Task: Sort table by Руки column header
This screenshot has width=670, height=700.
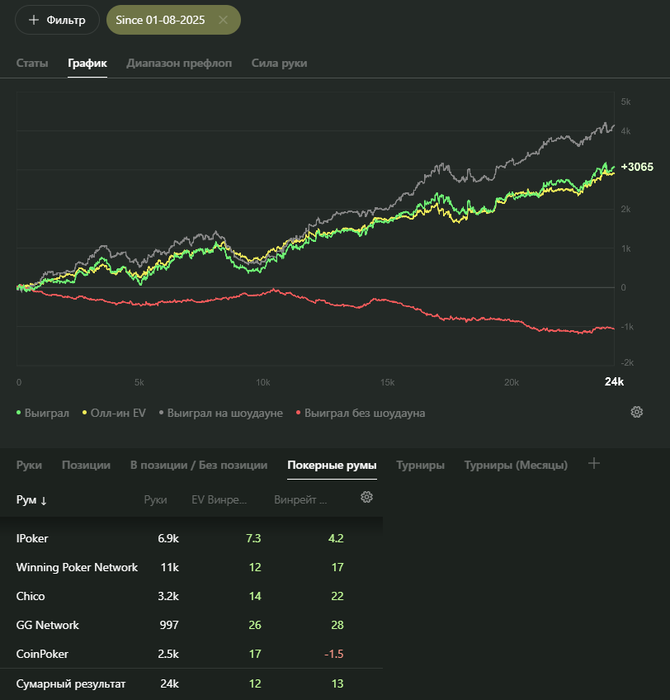Action: point(155,499)
